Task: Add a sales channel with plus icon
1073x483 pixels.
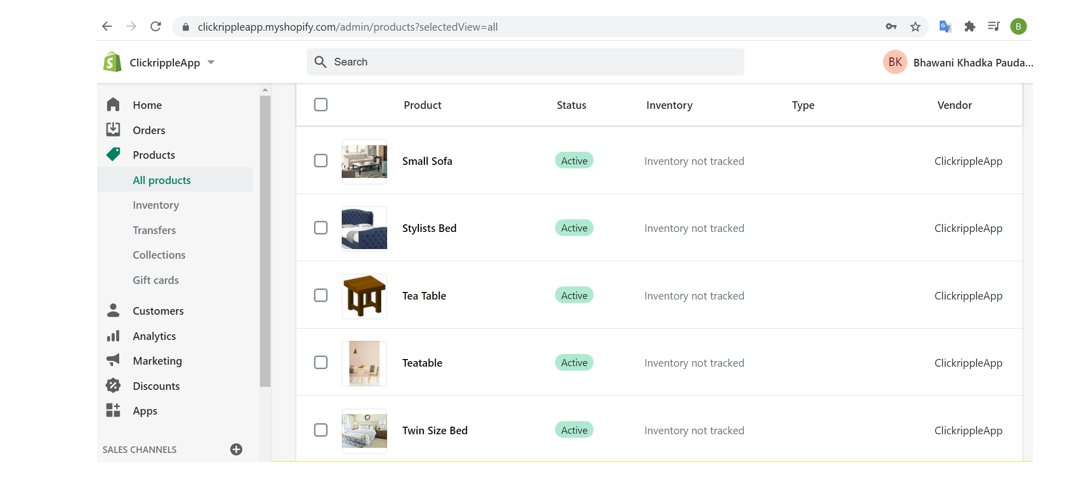Action: point(236,450)
